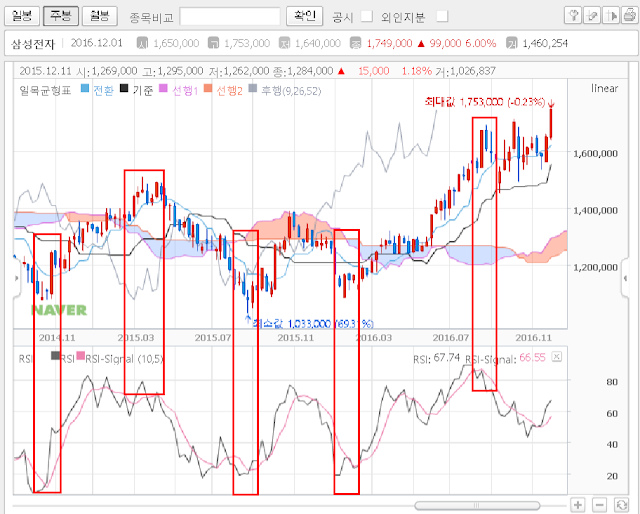Screen dimensions: 640x514
Task: Click the 'linear' scale label
Action: tap(604, 89)
